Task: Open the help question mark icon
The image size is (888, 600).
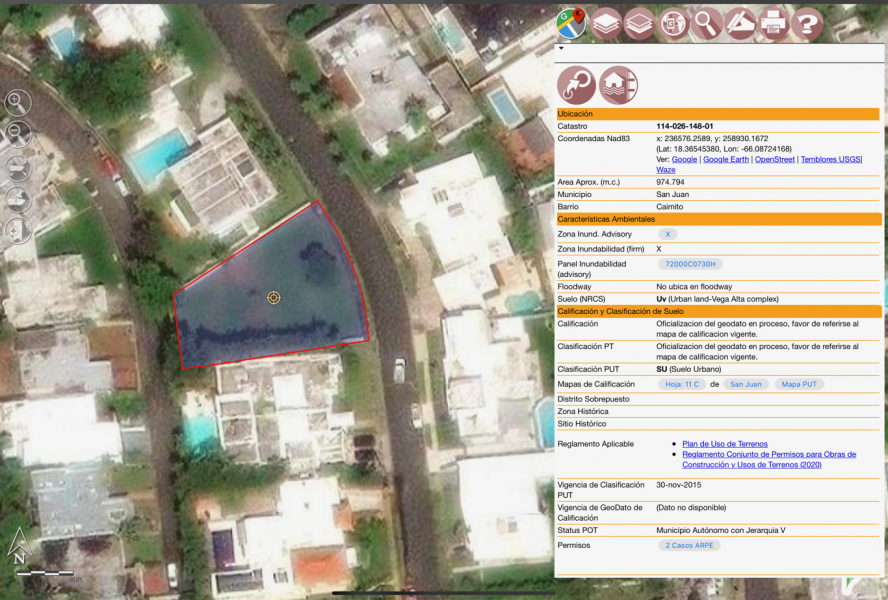Action: (807, 22)
